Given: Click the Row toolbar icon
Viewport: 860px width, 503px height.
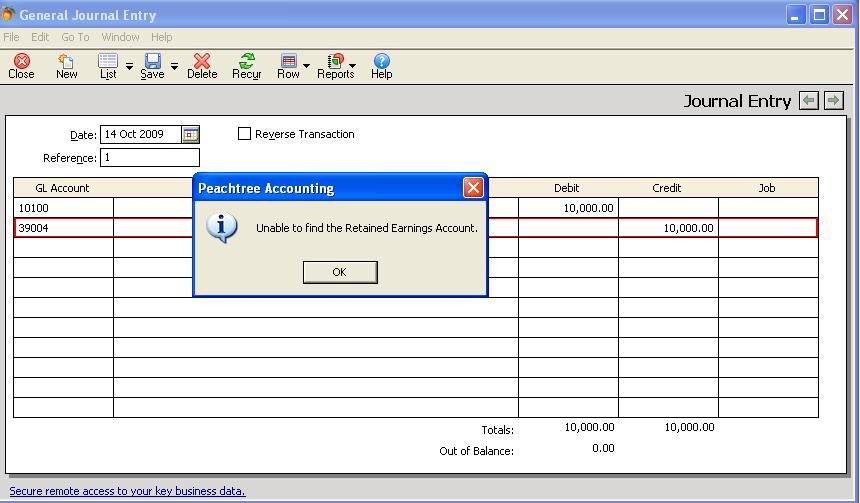Looking at the screenshot, I should coord(288,66).
